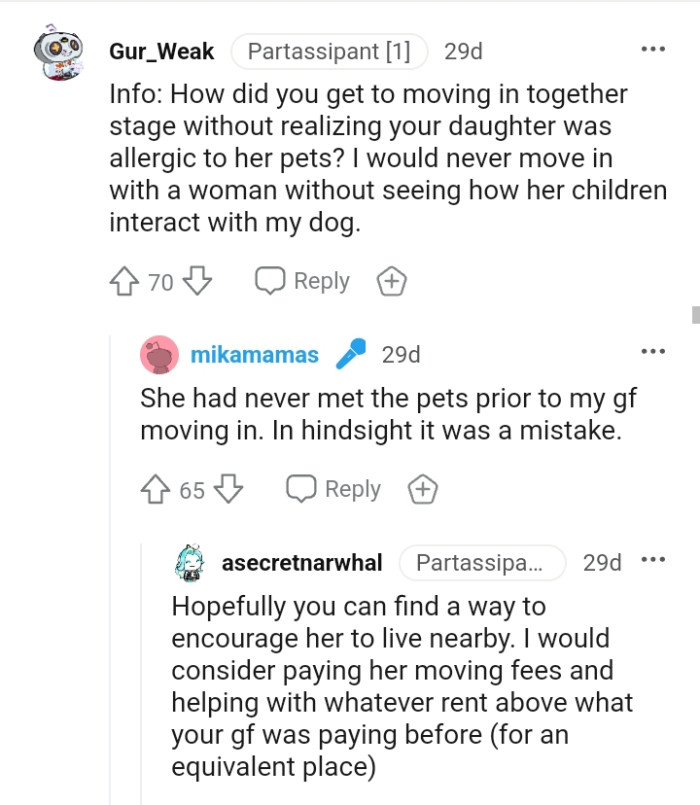The height and width of the screenshot is (805, 700).
Task: Toggle the Partassipant [1] flair badge
Action: tap(329, 51)
